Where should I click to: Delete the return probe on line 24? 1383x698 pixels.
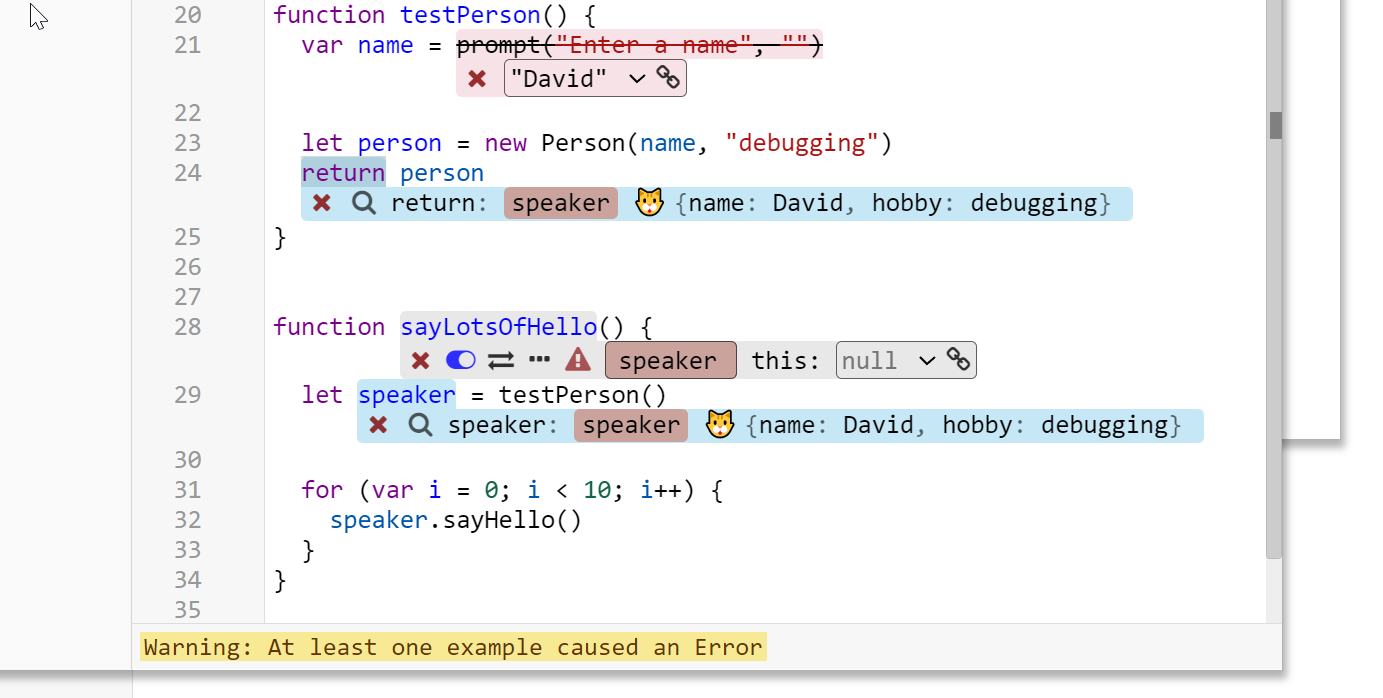[321, 203]
